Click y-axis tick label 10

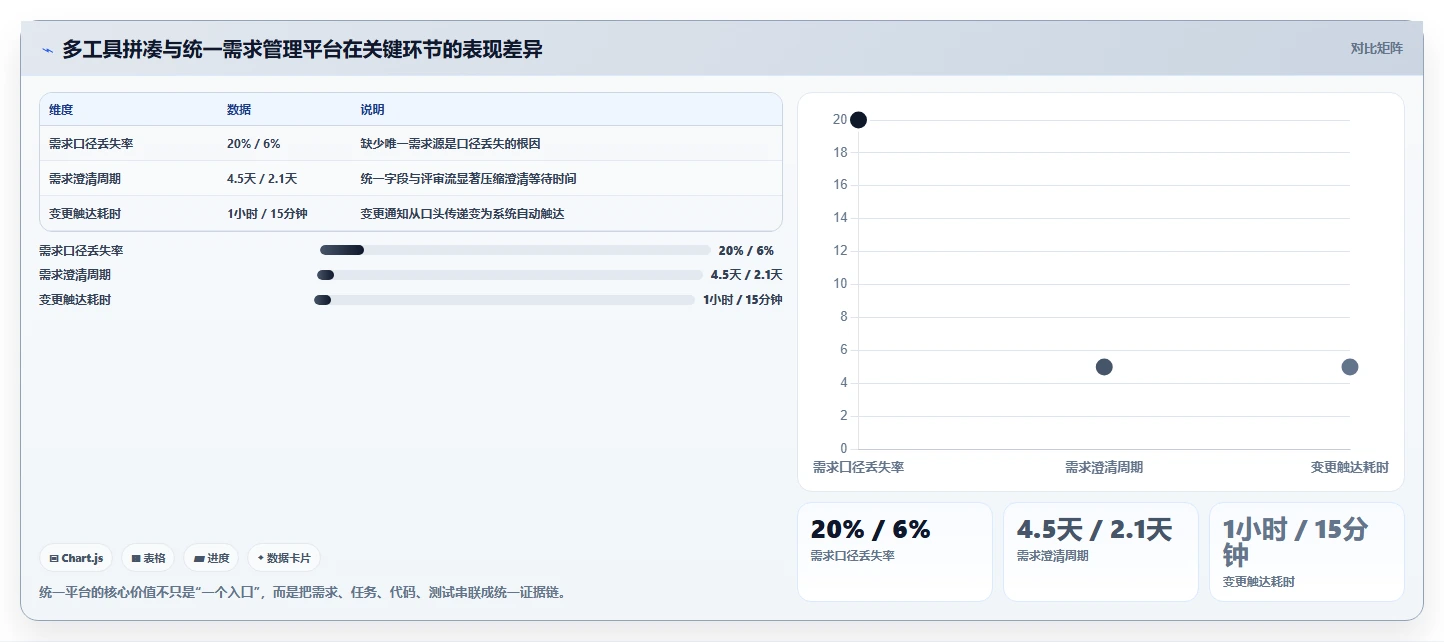click(840, 284)
